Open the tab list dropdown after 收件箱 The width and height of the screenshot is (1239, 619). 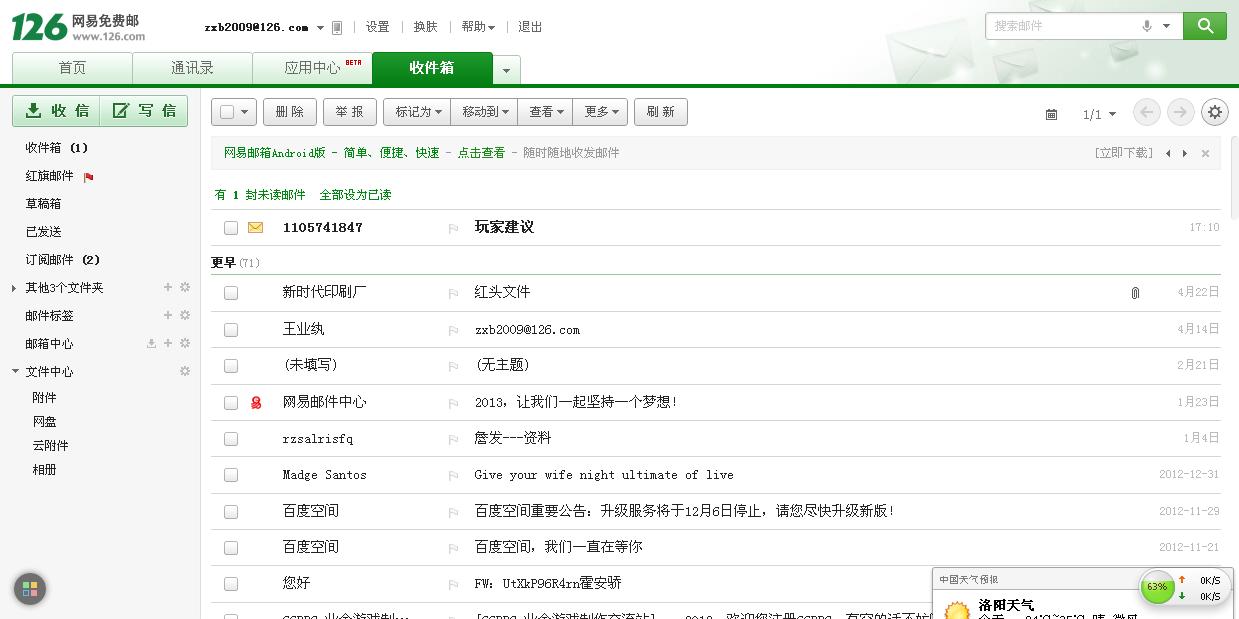pyautogui.click(x=506, y=70)
